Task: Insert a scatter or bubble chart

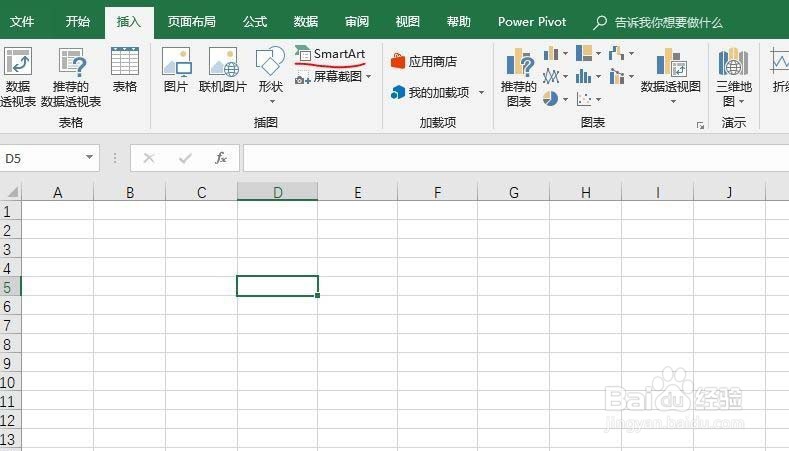Action: 584,99
